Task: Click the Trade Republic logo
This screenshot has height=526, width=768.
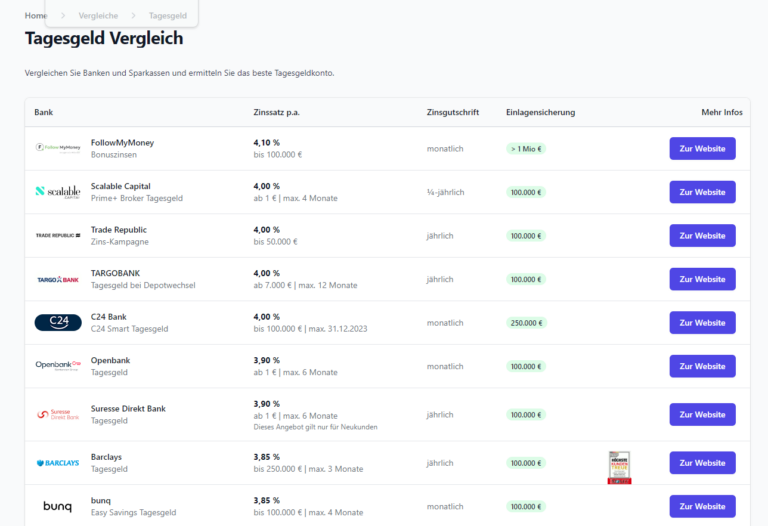Action: click(58, 236)
